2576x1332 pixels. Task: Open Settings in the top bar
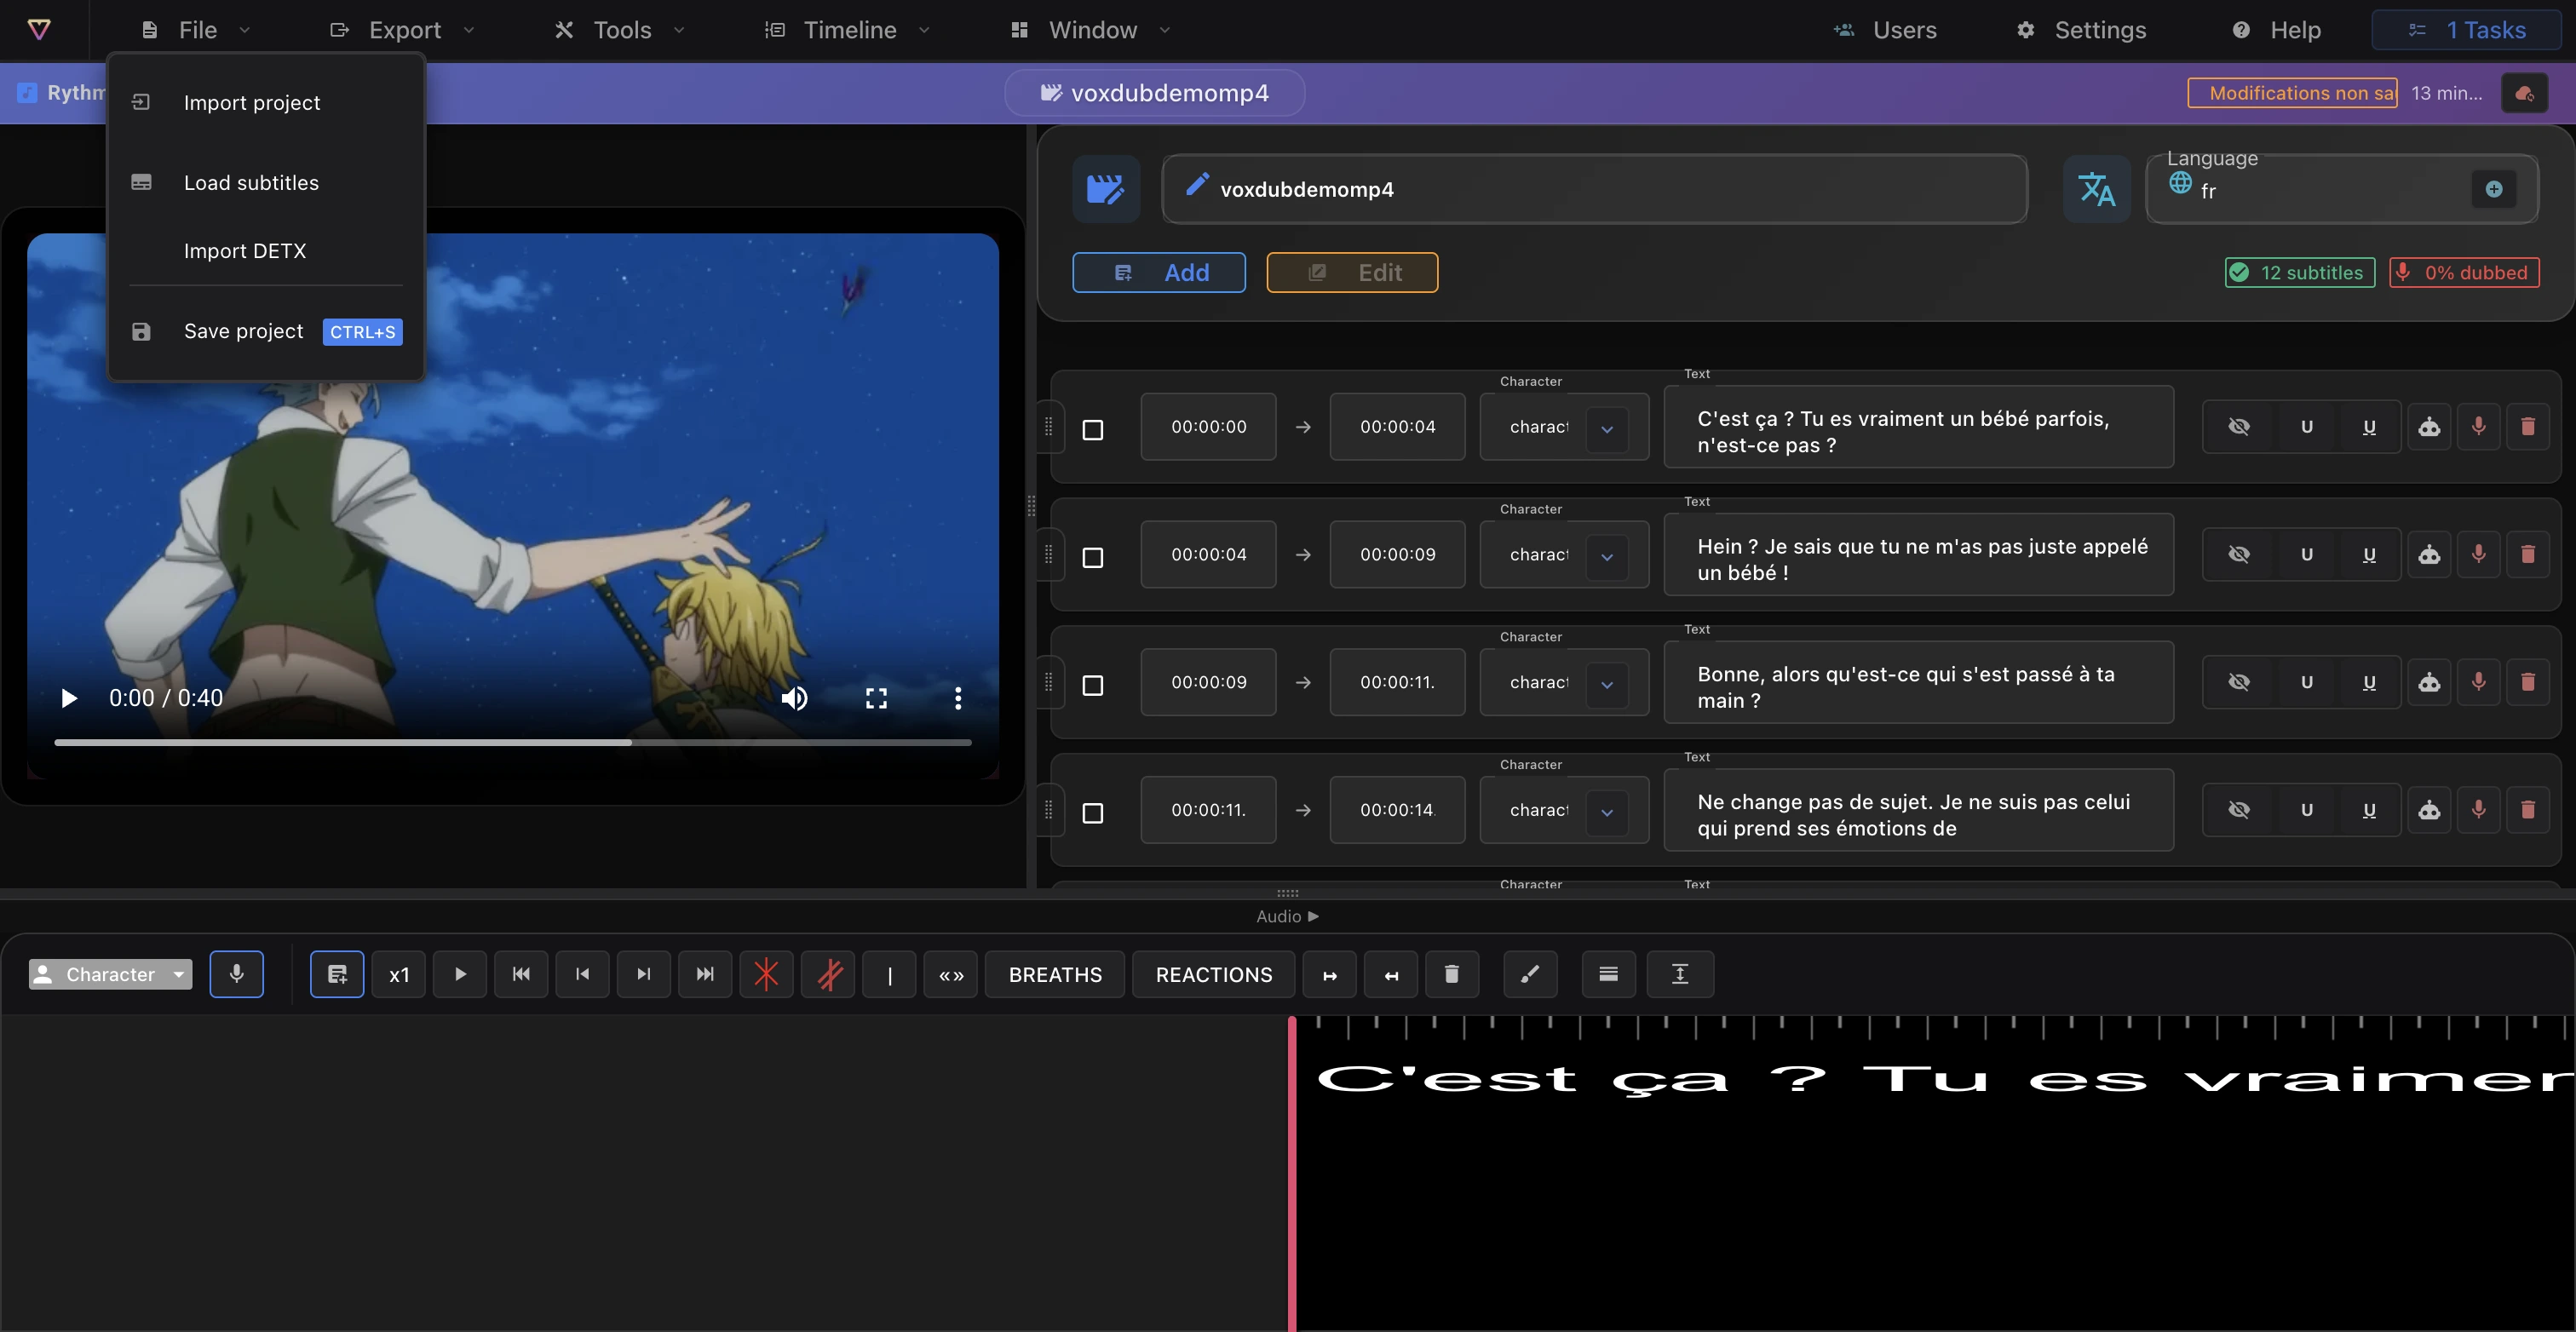[x=2081, y=30]
